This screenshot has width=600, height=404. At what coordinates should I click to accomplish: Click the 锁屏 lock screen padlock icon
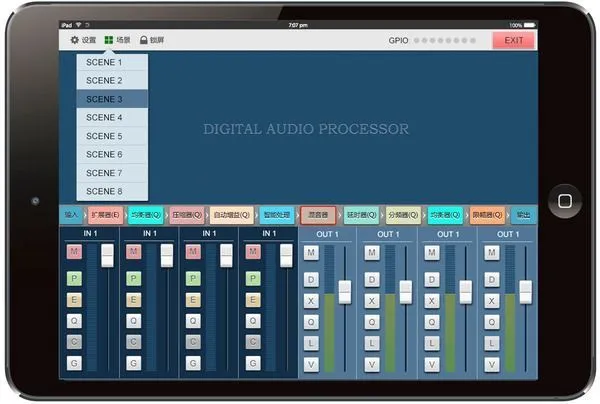[144, 40]
